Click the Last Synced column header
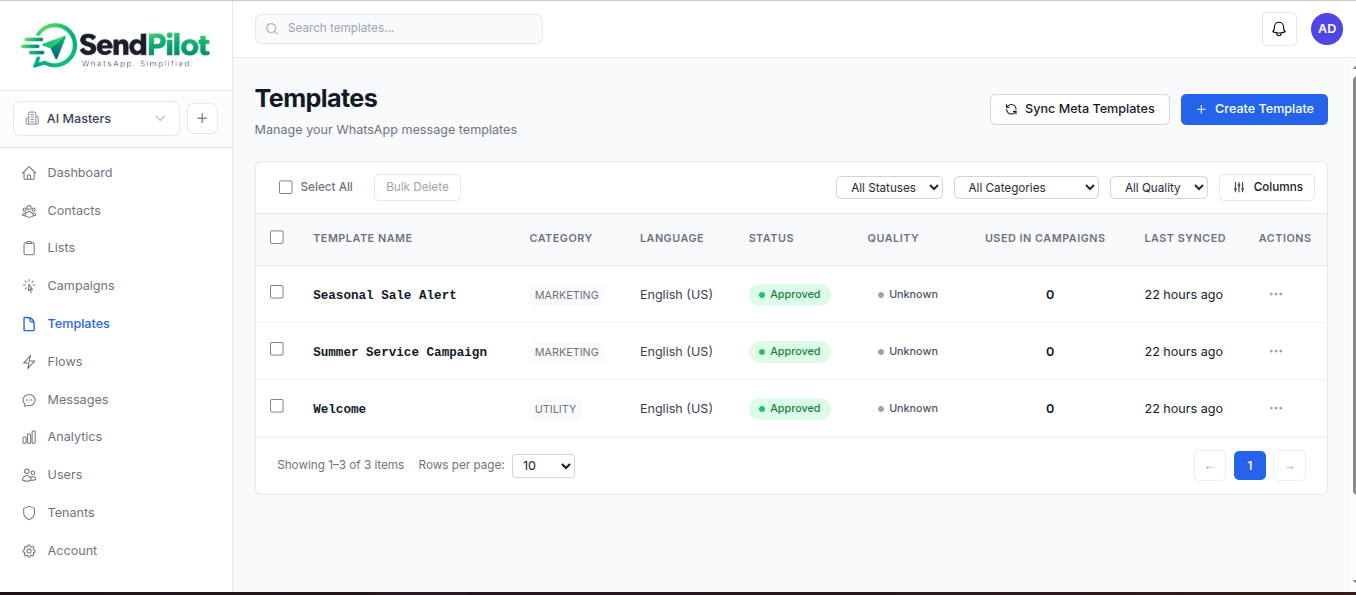This screenshot has height=595, width=1356. click(x=1185, y=238)
